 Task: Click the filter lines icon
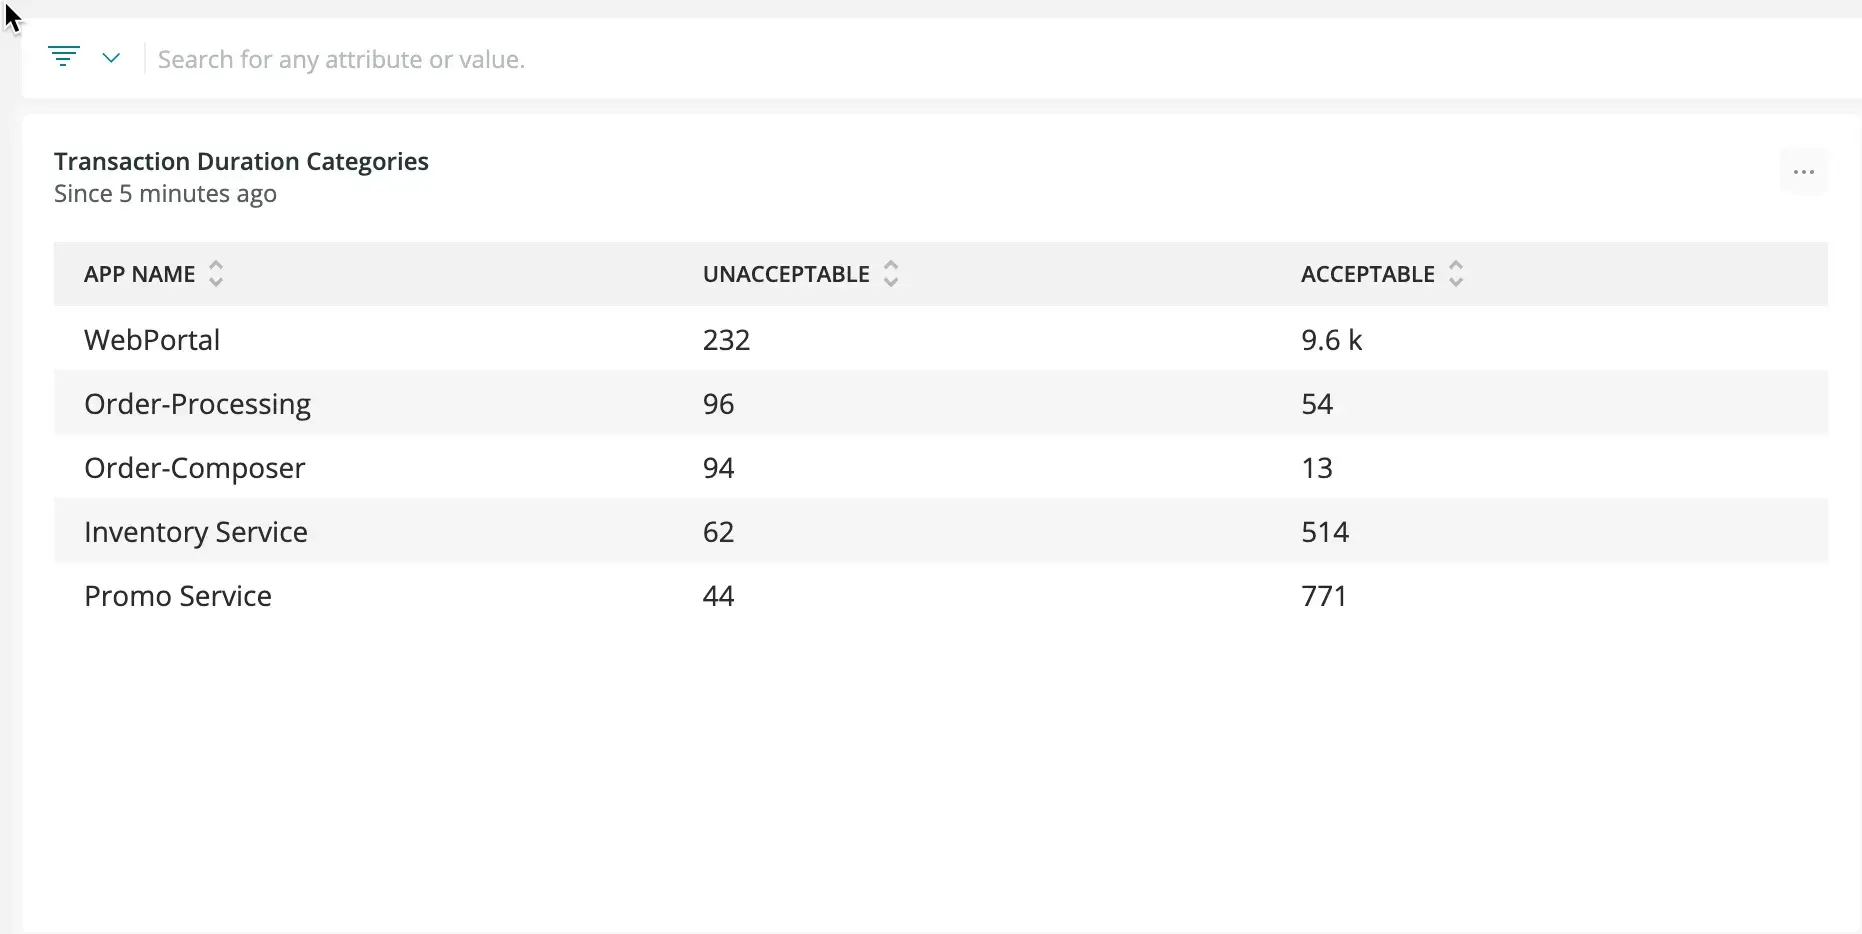(64, 57)
